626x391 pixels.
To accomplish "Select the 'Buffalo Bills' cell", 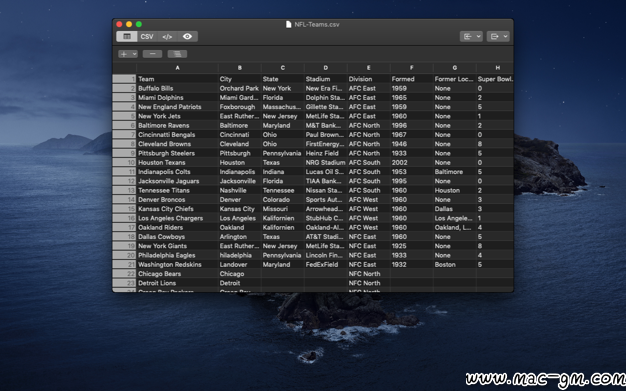I will point(177,88).
